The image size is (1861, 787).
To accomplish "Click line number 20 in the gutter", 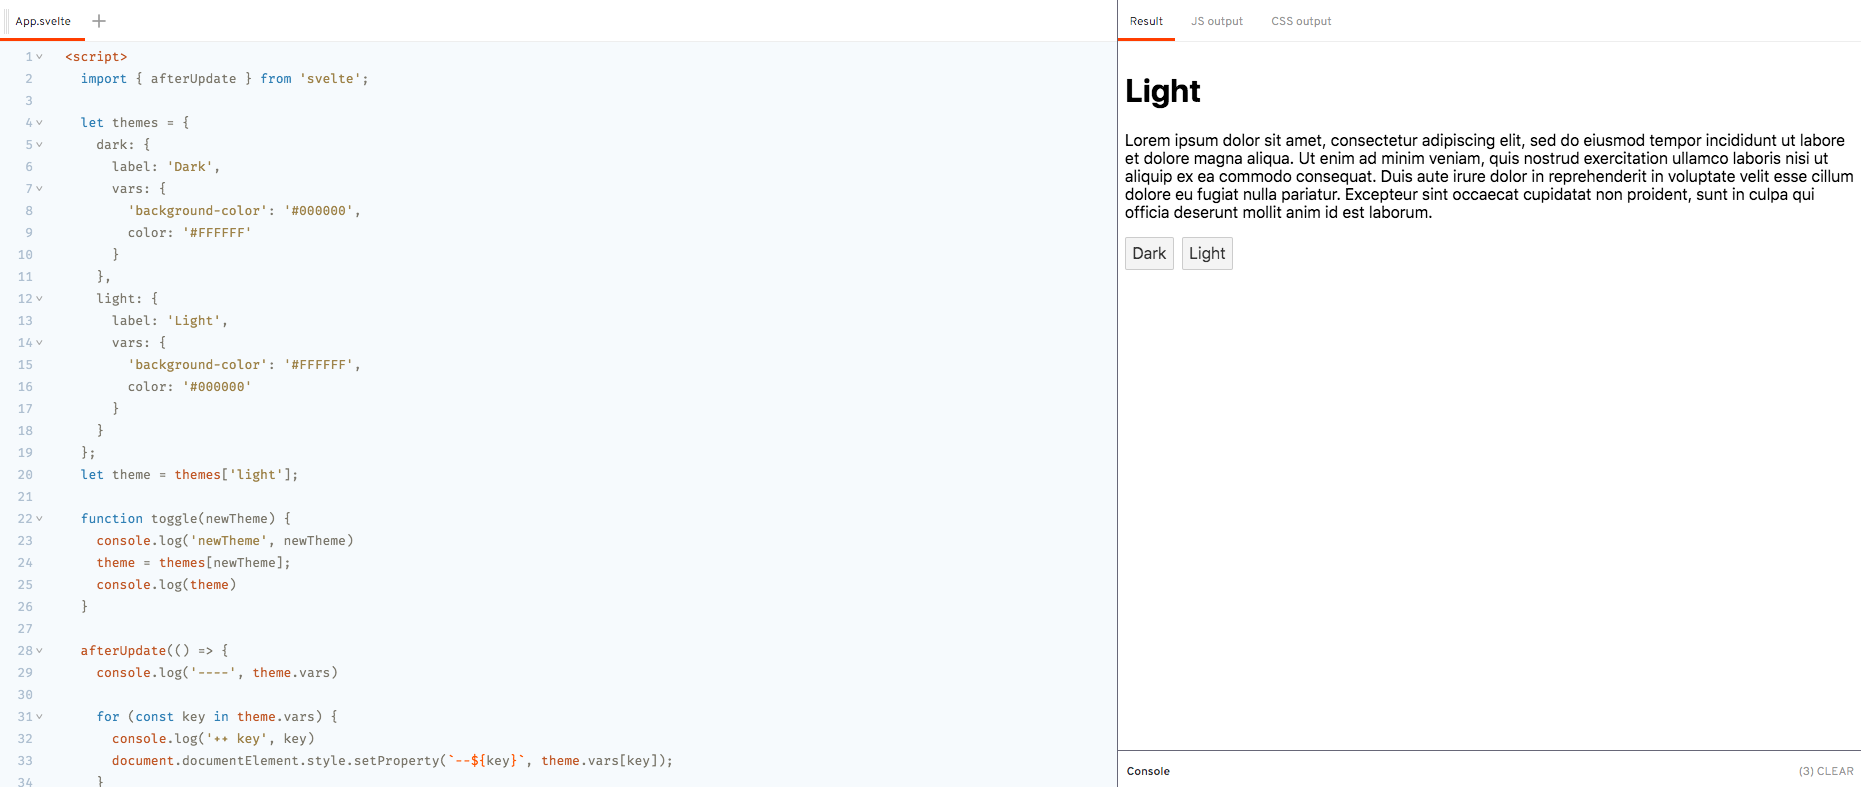I will [25, 475].
